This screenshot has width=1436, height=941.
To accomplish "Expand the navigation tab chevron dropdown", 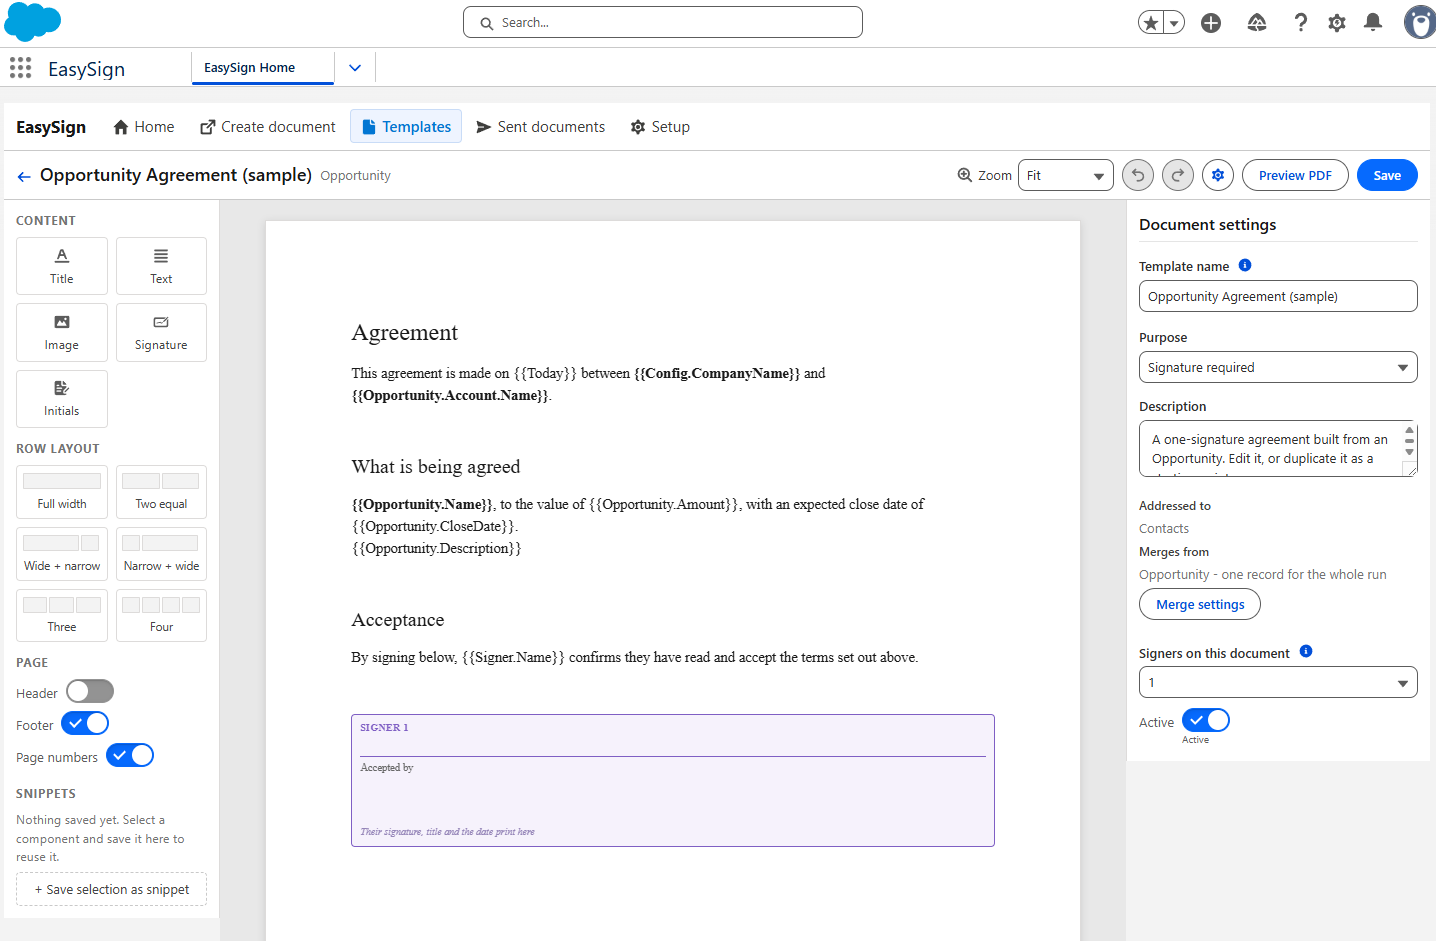I will pos(355,68).
